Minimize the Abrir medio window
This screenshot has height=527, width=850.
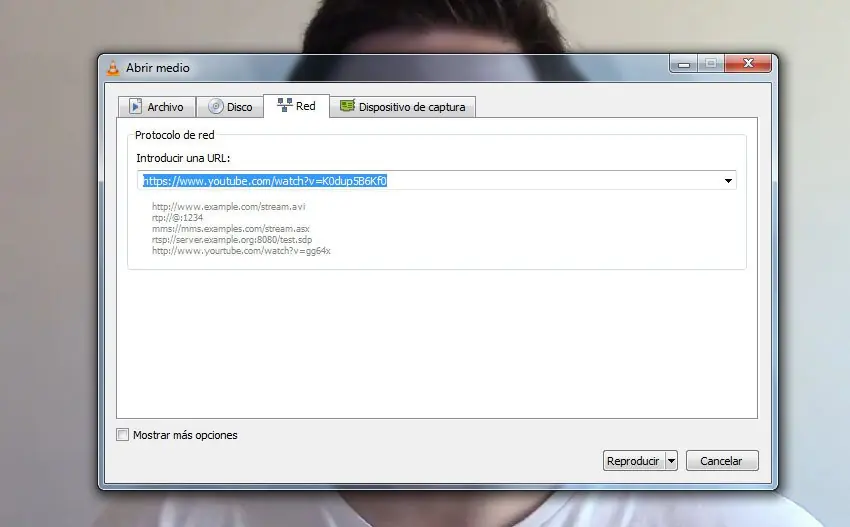(684, 64)
